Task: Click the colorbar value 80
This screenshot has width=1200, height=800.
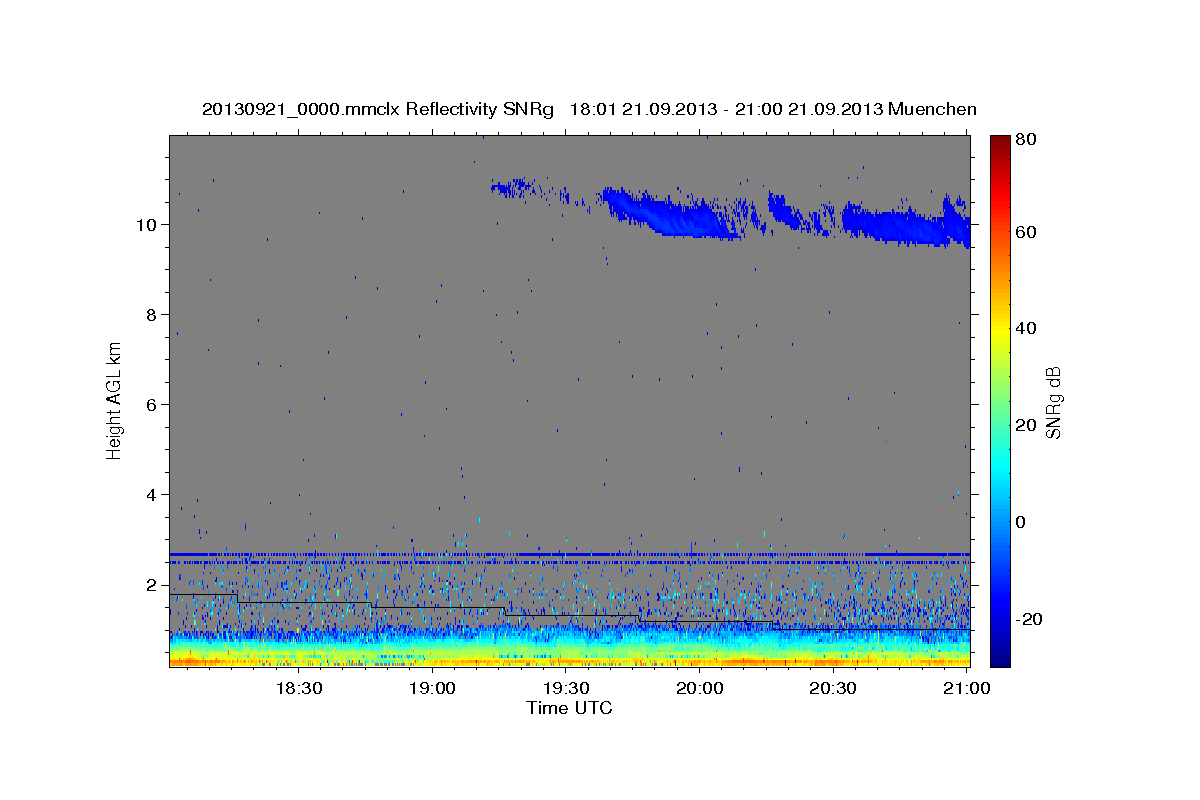Action: coord(1025,140)
